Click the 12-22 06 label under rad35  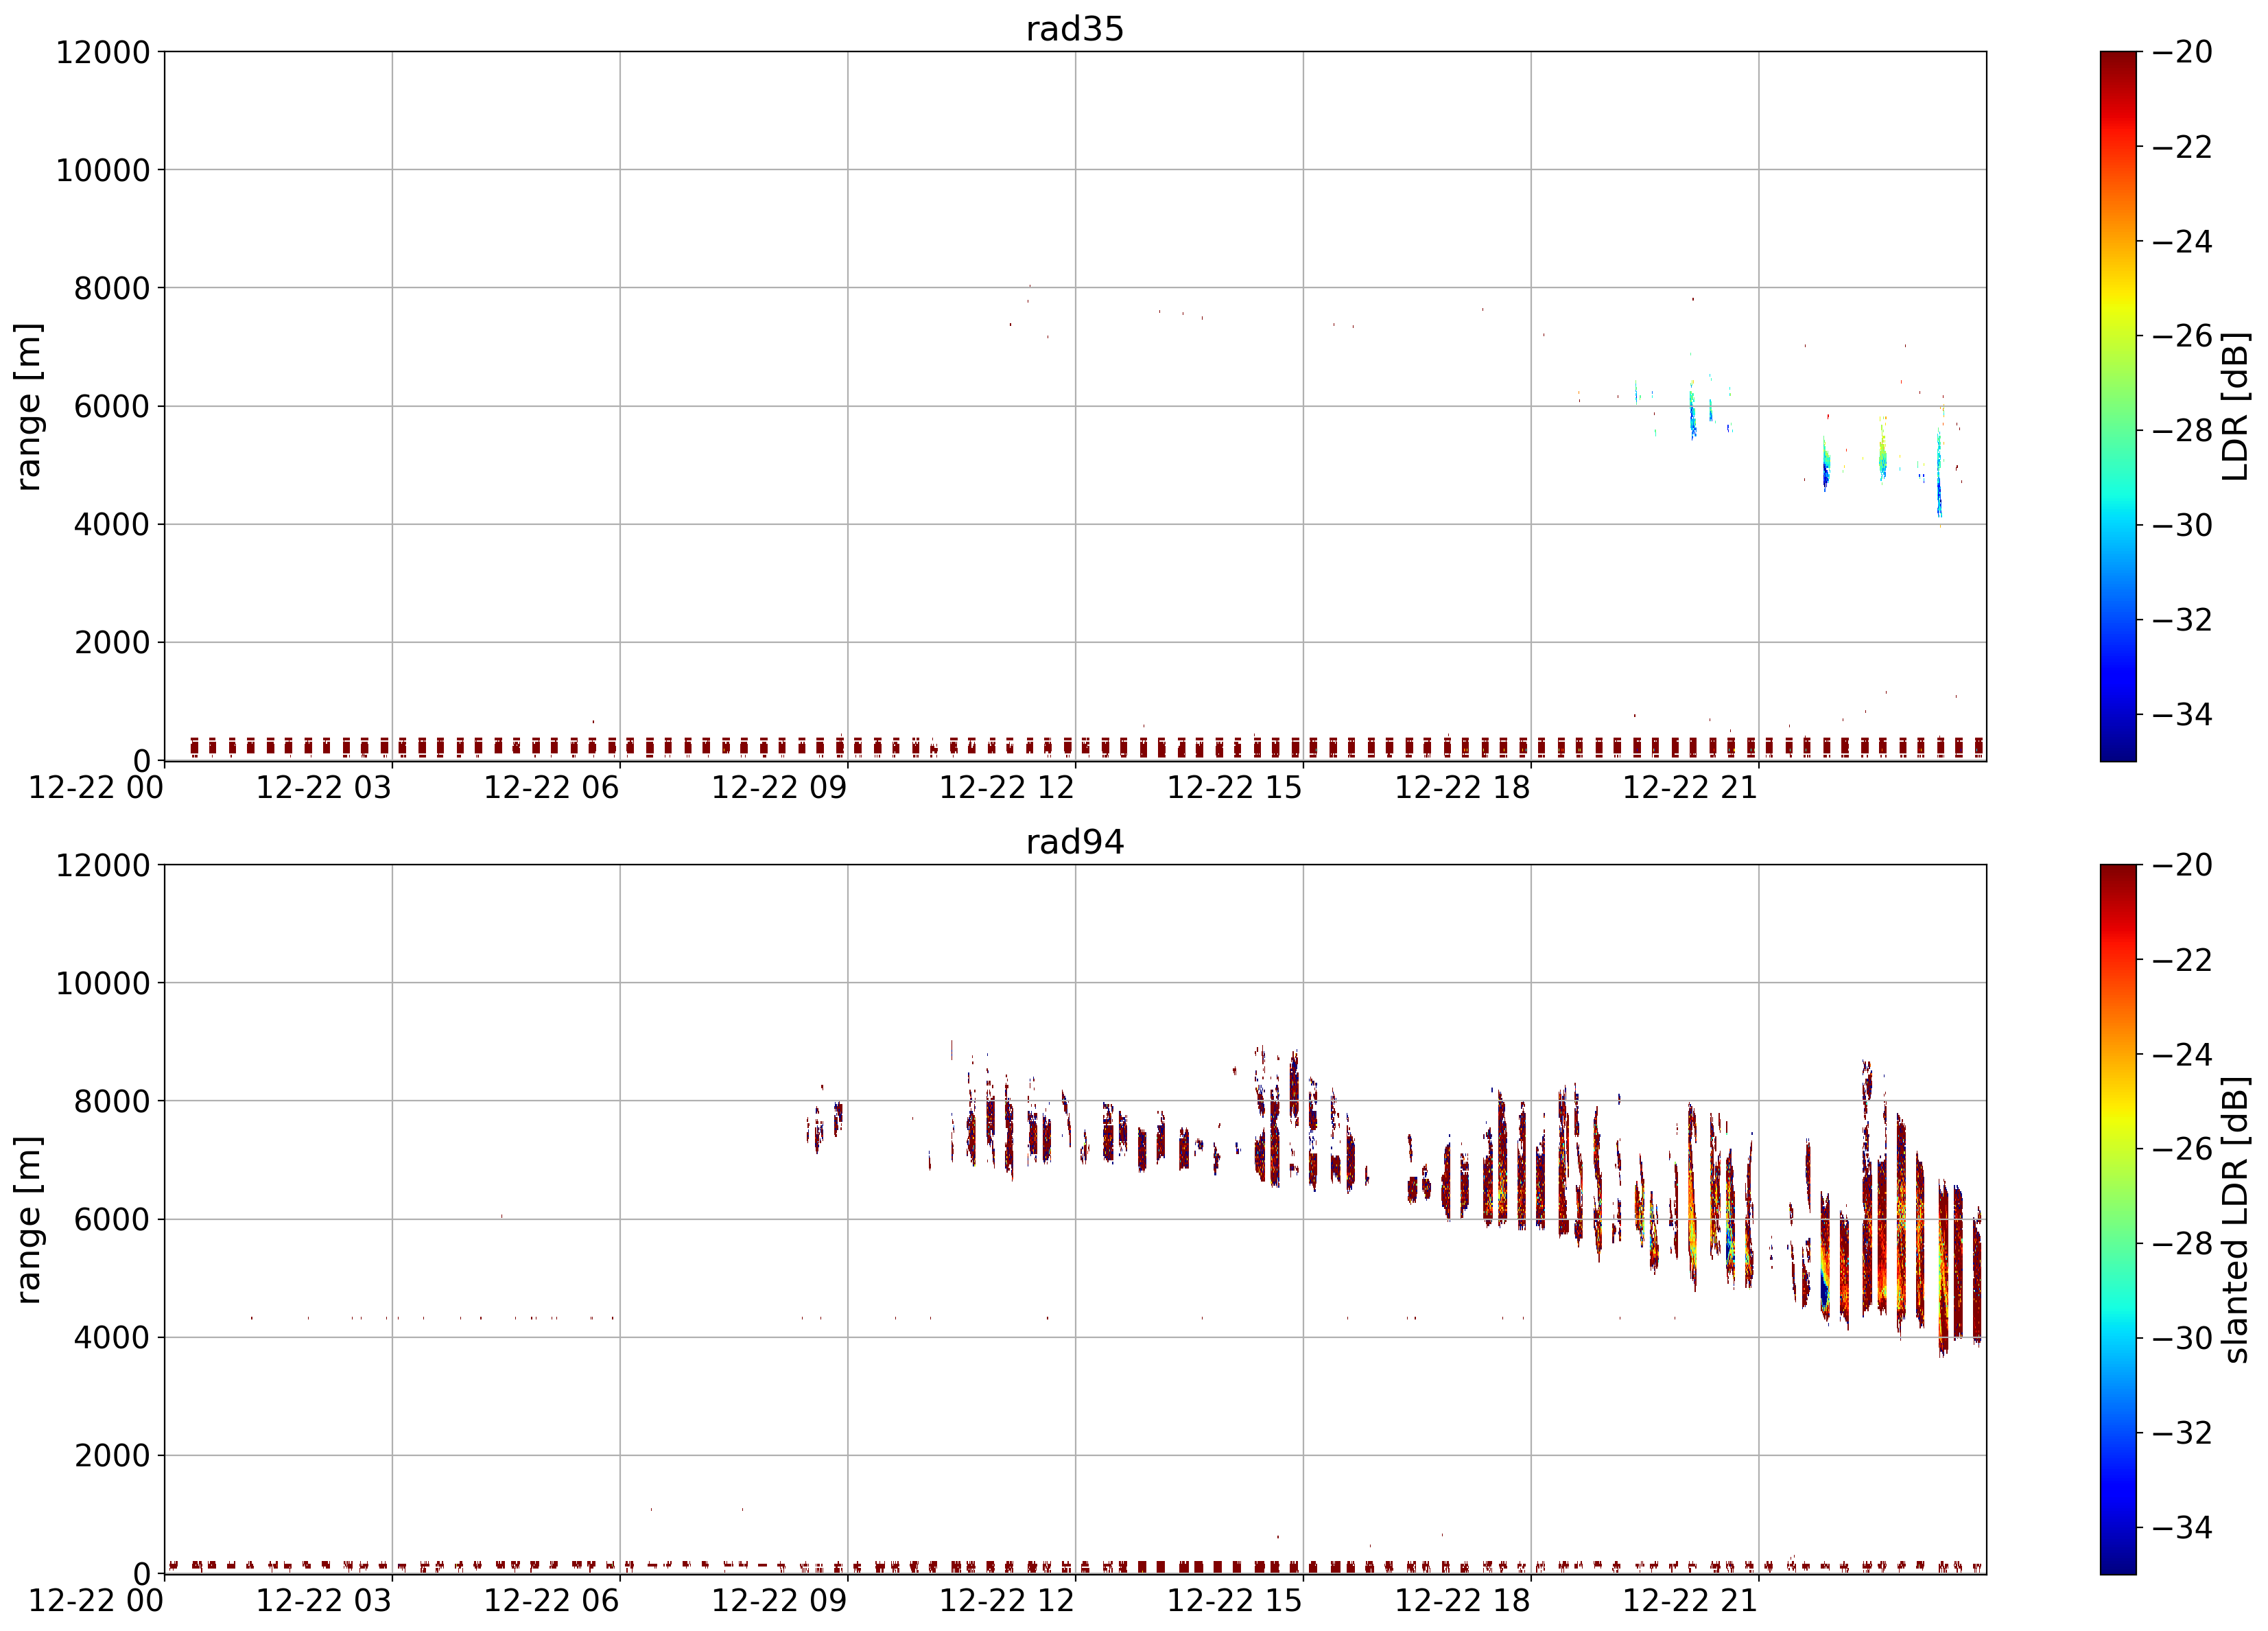coord(552,788)
